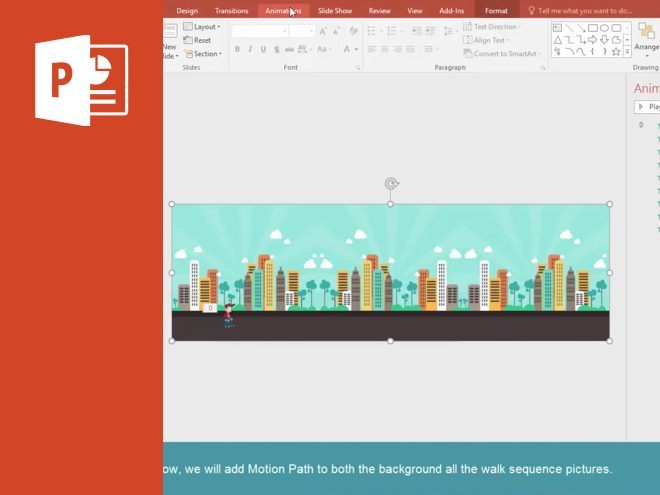Viewport: 660px width, 495px height.
Task: Open the Text Direction dropdown
Action: [495, 27]
